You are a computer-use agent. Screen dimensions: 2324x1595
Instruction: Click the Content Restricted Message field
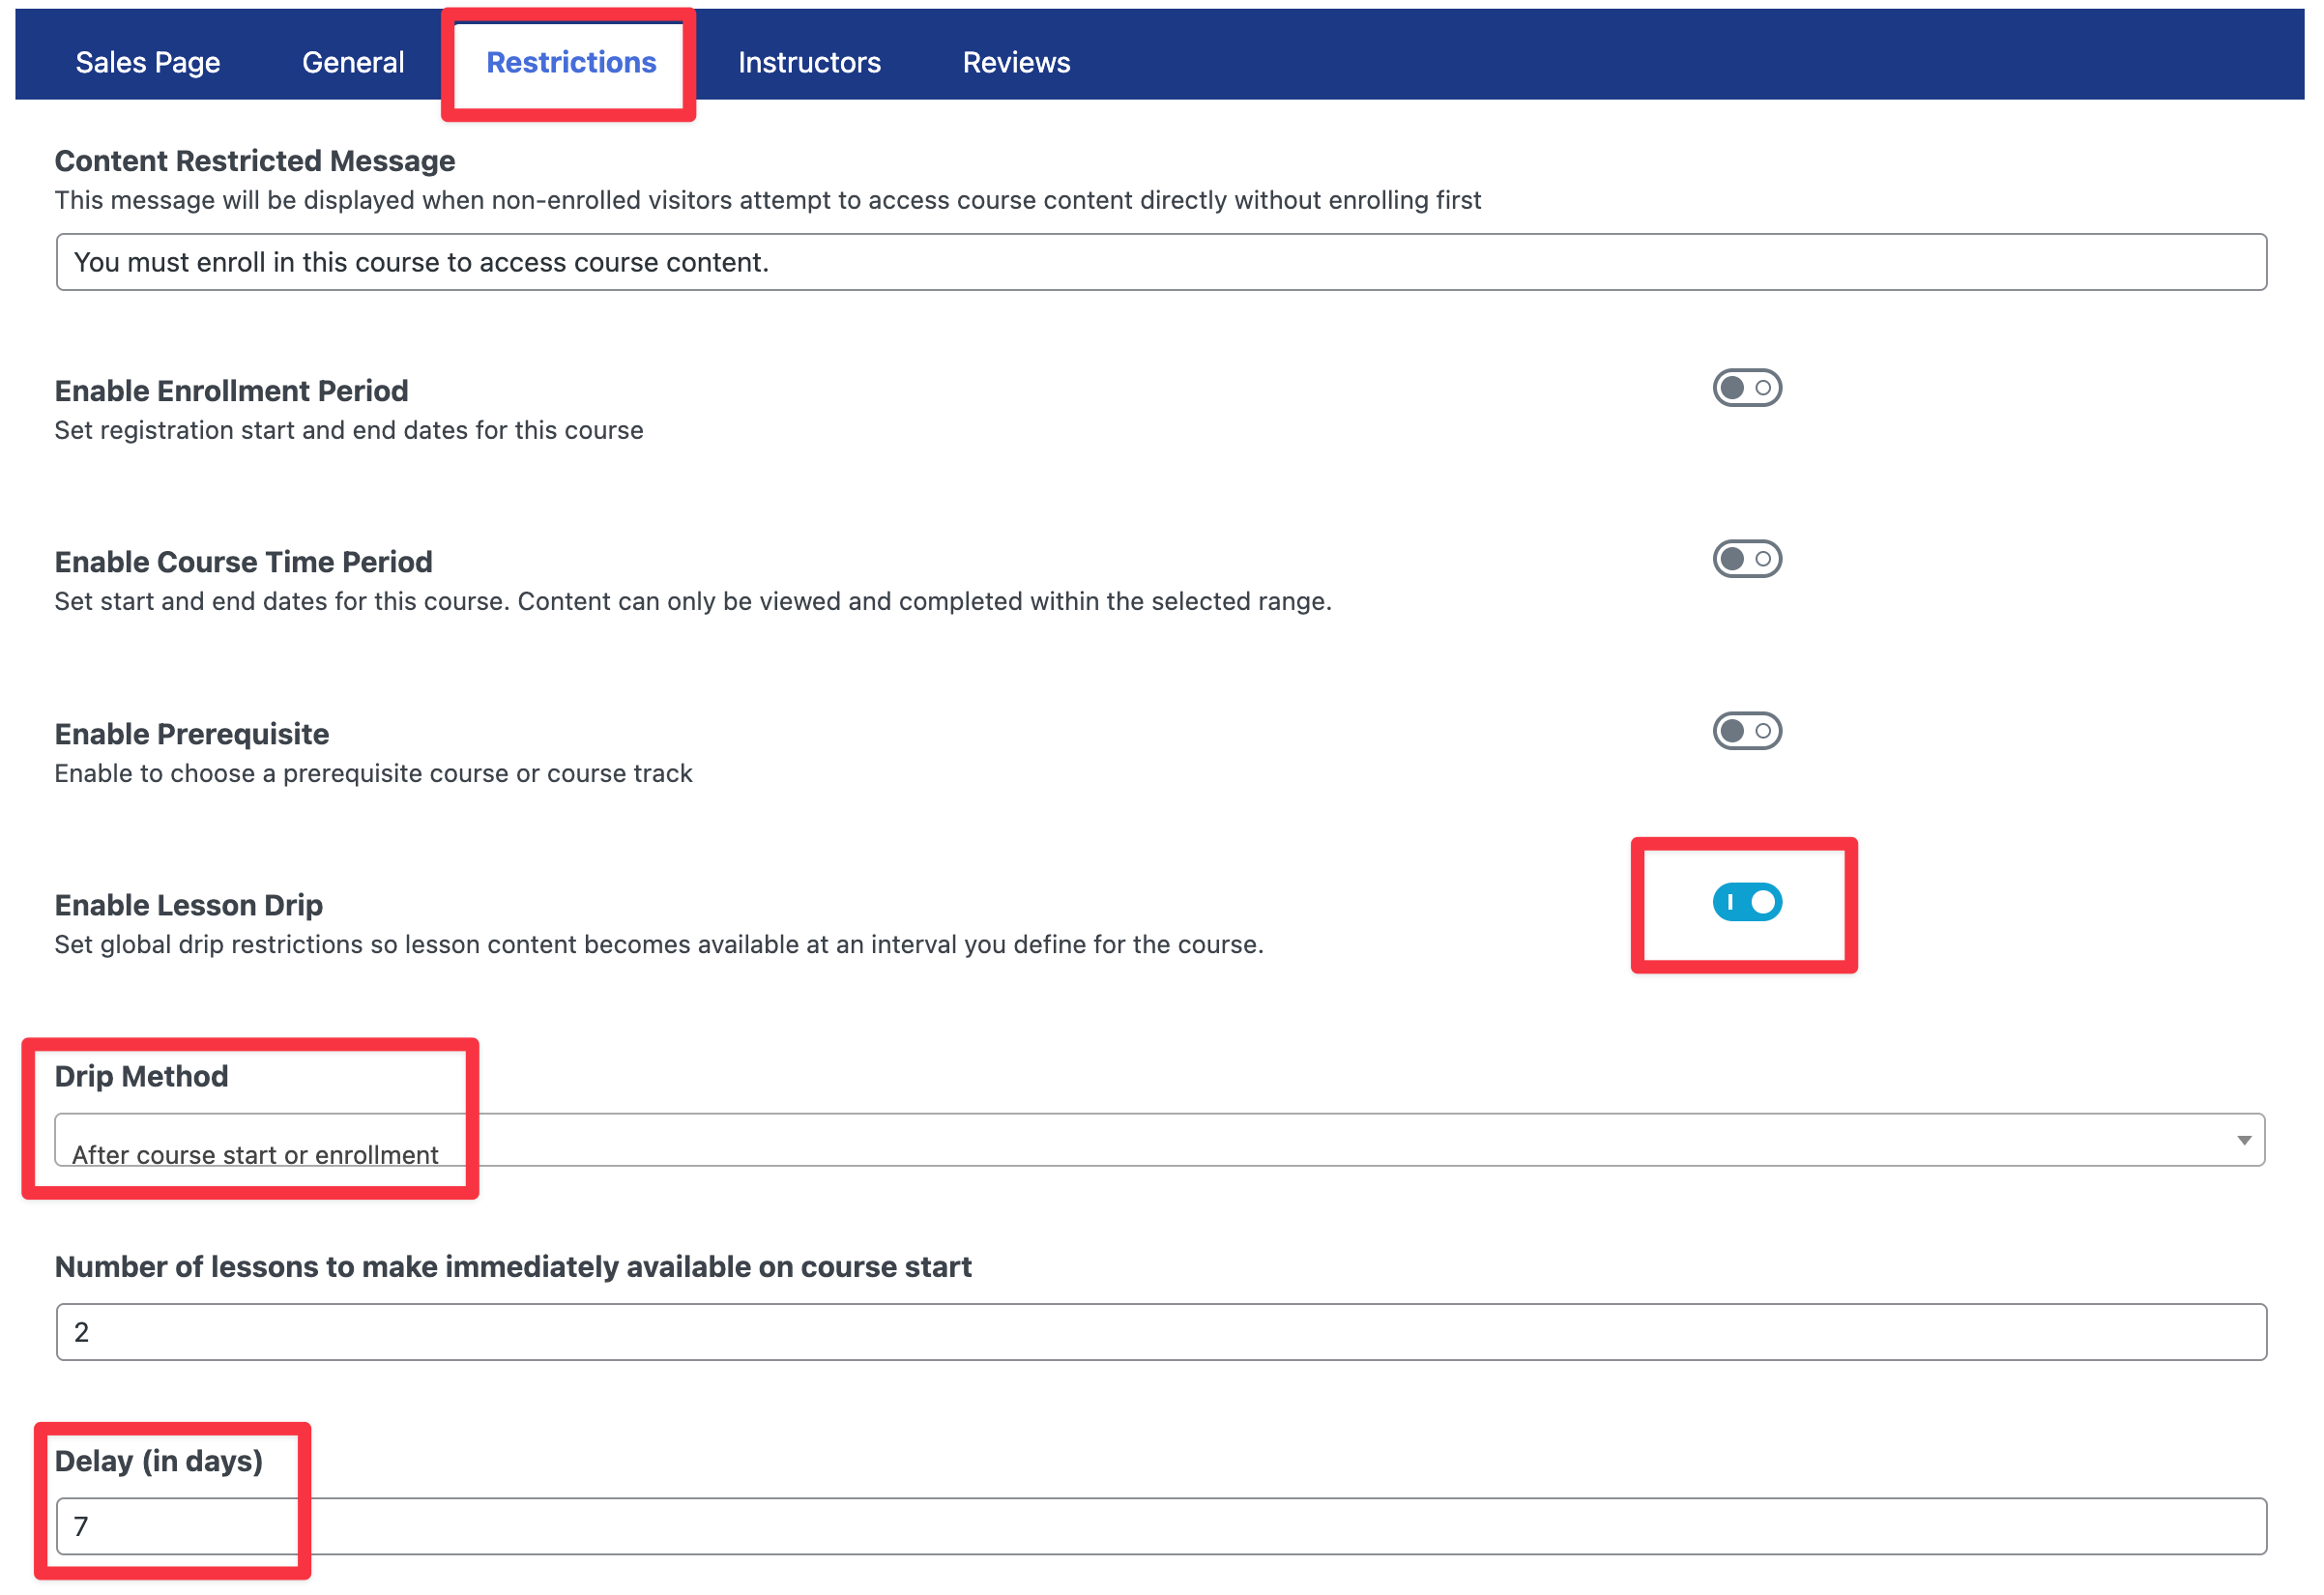(x=1160, y=262)
